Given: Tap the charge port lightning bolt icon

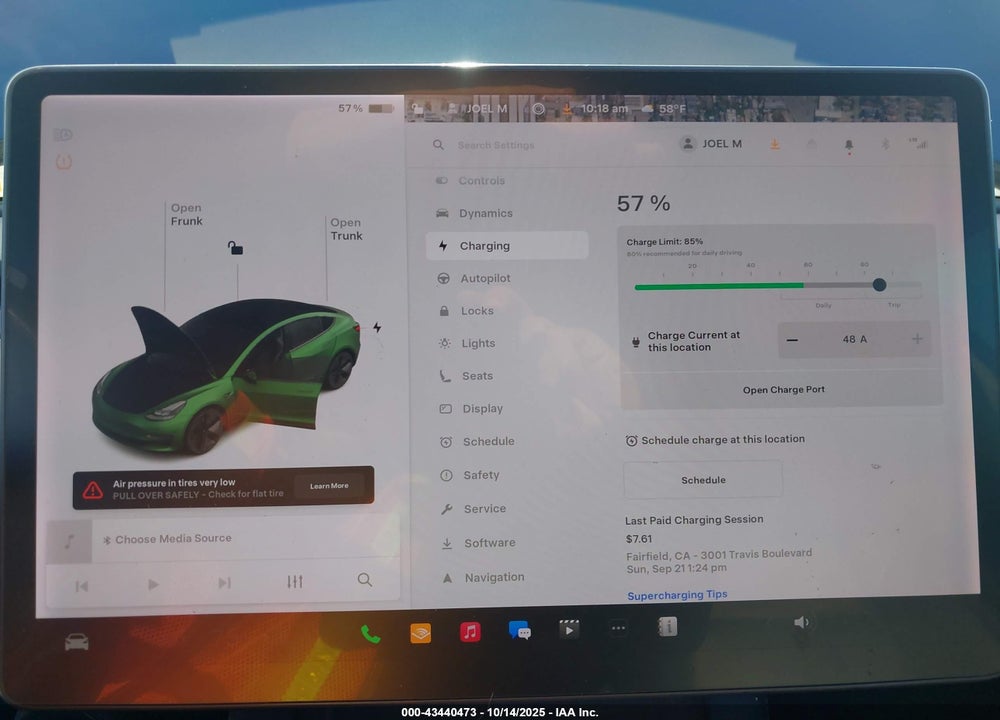Looking at the screenshot, I should [x=378, y=327].
